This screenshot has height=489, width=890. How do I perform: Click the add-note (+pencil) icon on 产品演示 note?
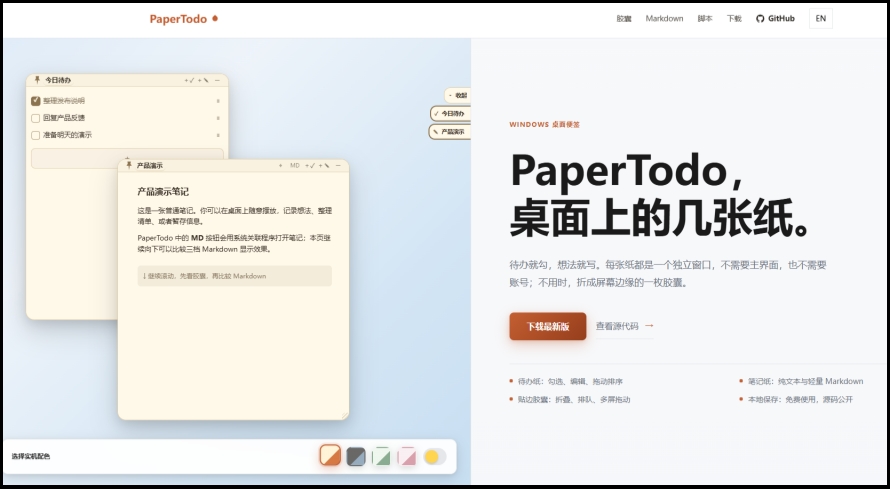(324, 166)
